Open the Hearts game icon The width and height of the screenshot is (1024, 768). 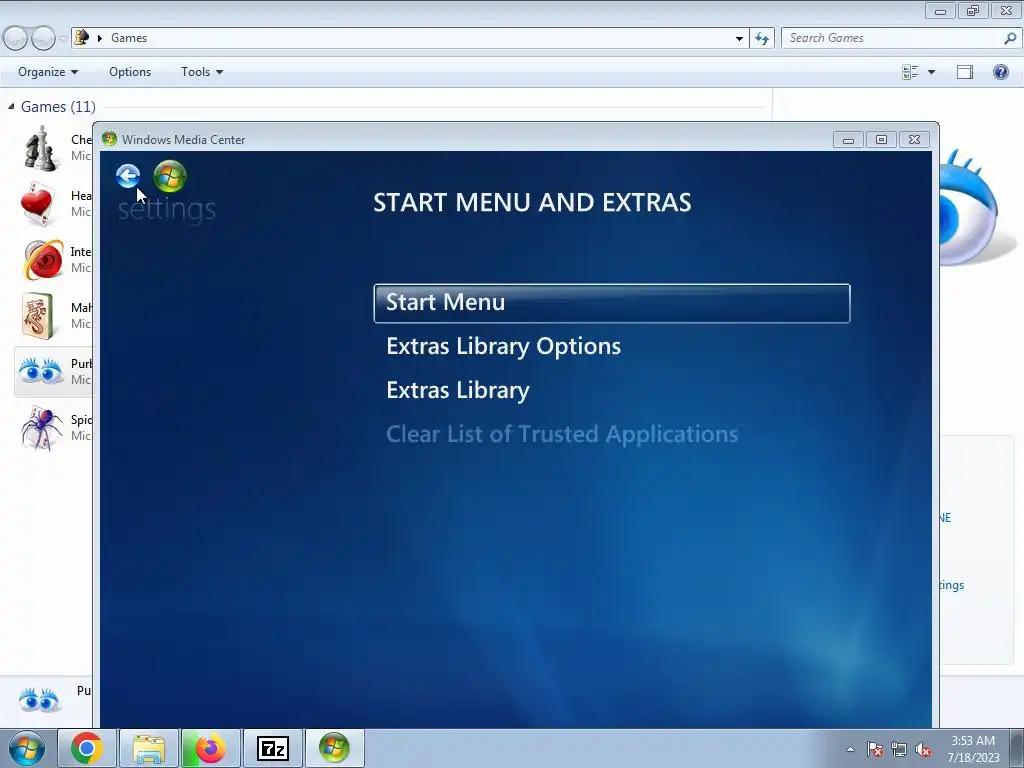[37, 204]
